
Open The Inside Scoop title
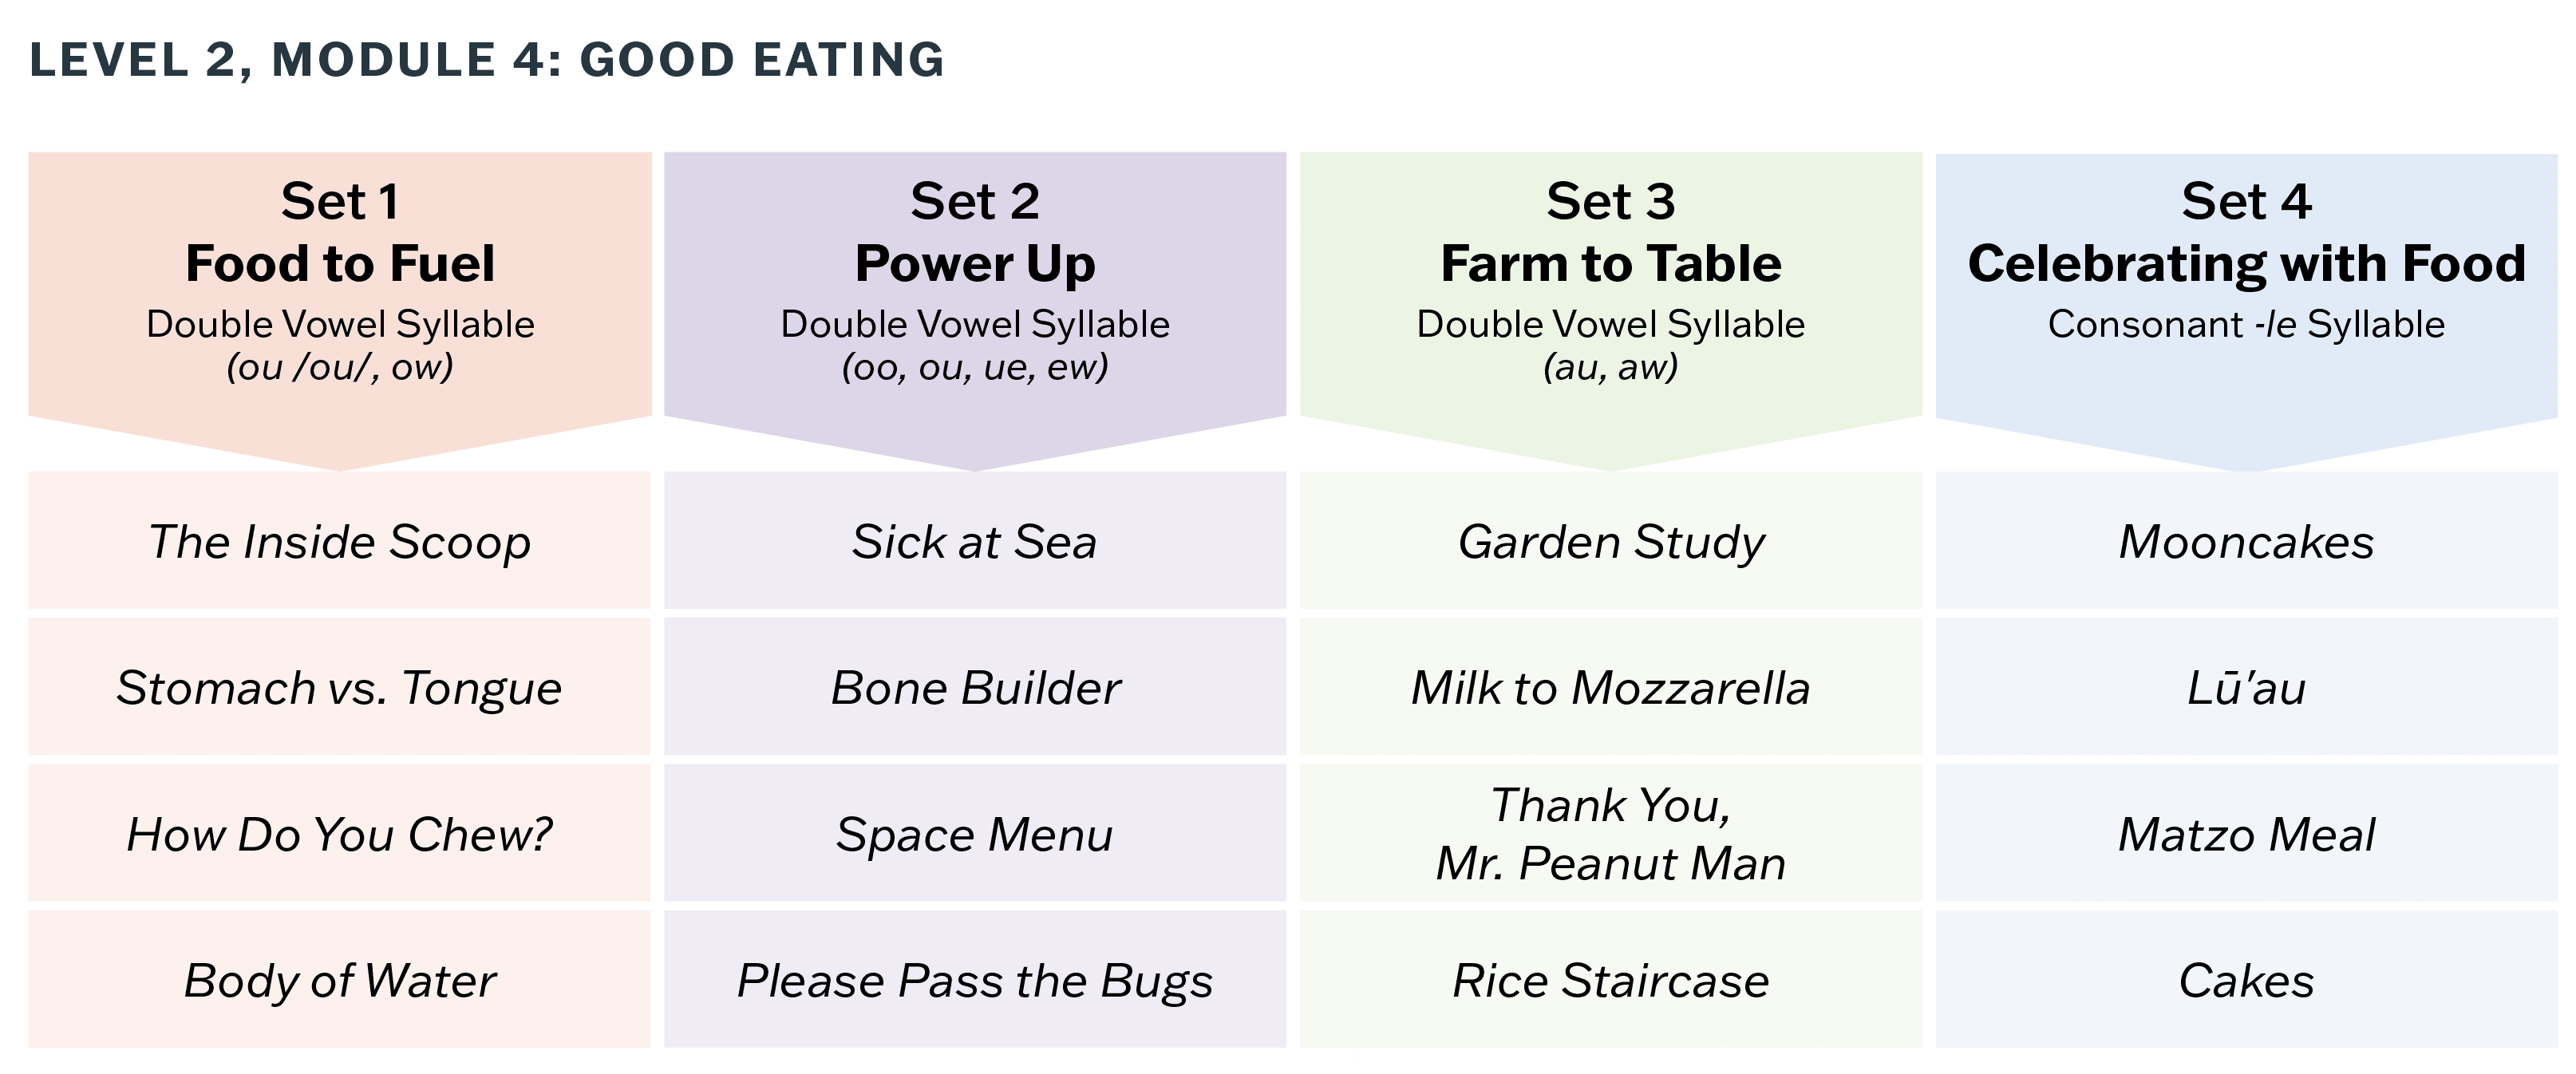point(340,542)
